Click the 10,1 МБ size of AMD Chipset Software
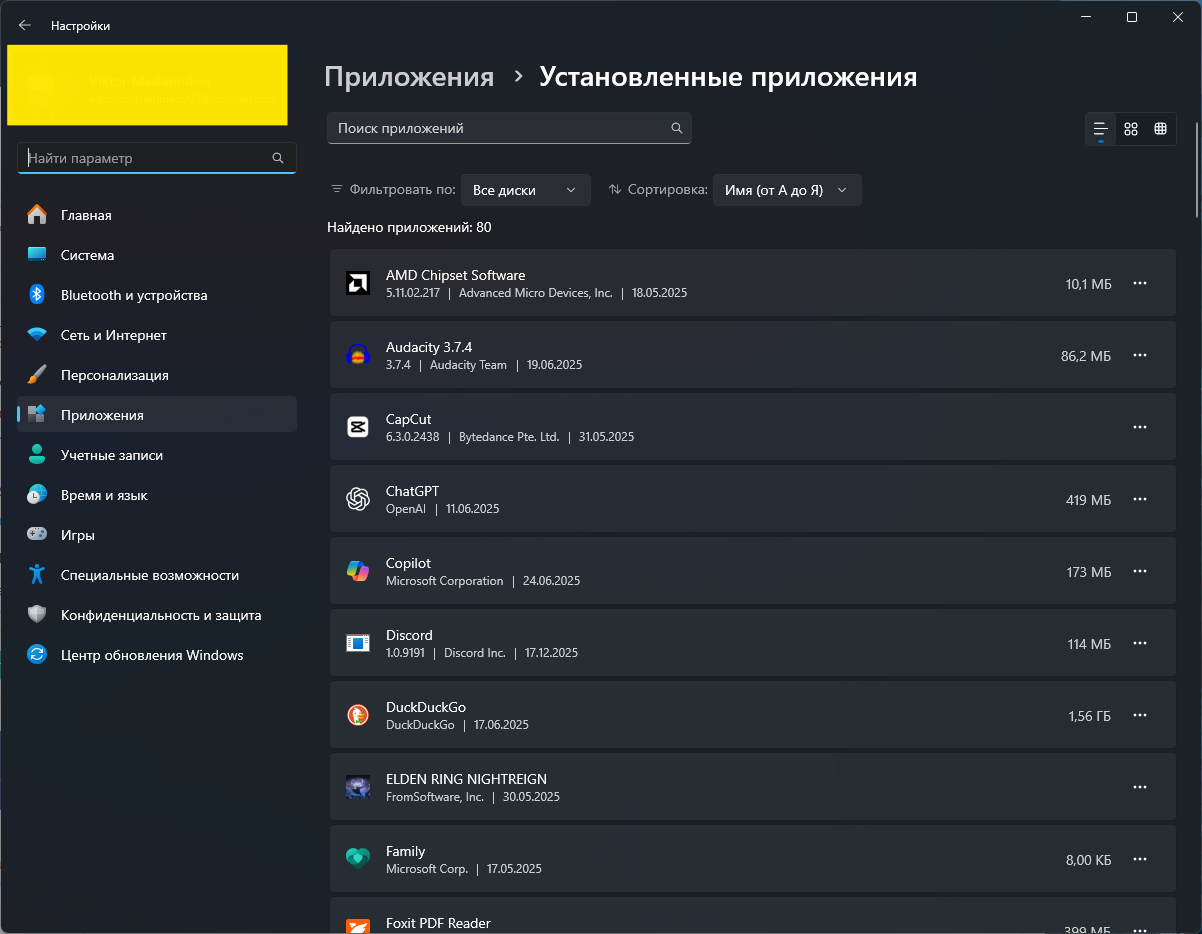 pos(1089,284)
